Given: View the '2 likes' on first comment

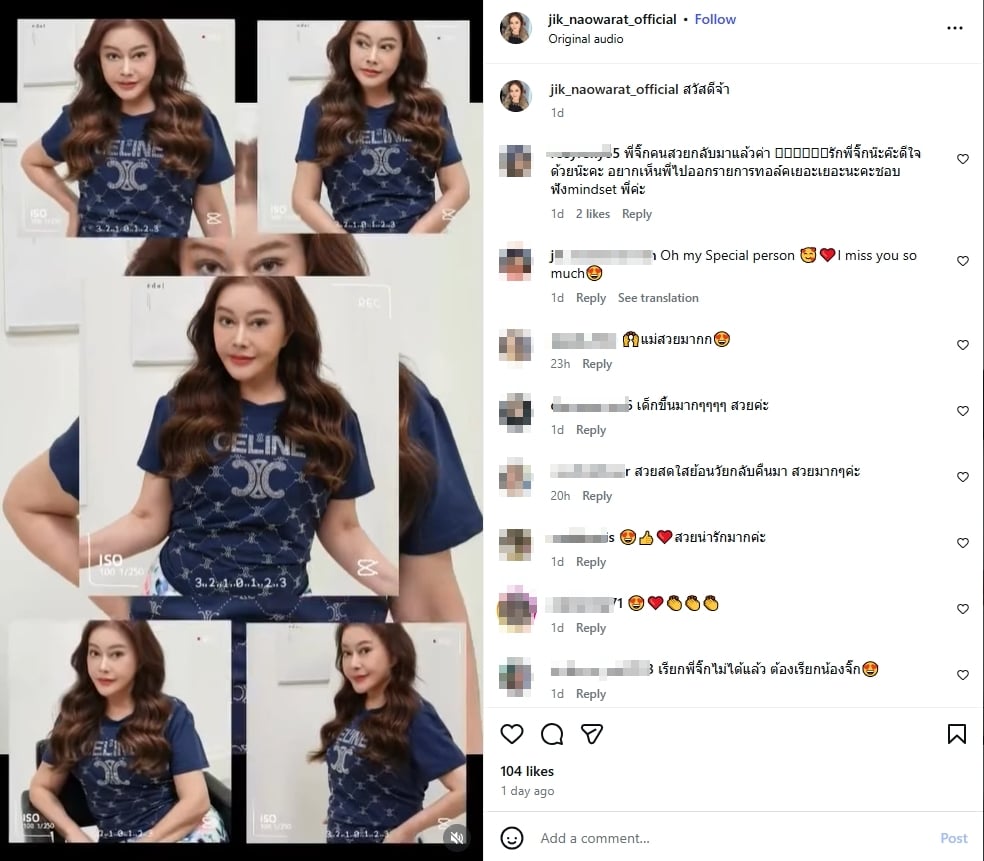Looking at the screenshot, I should pos(593,214).
